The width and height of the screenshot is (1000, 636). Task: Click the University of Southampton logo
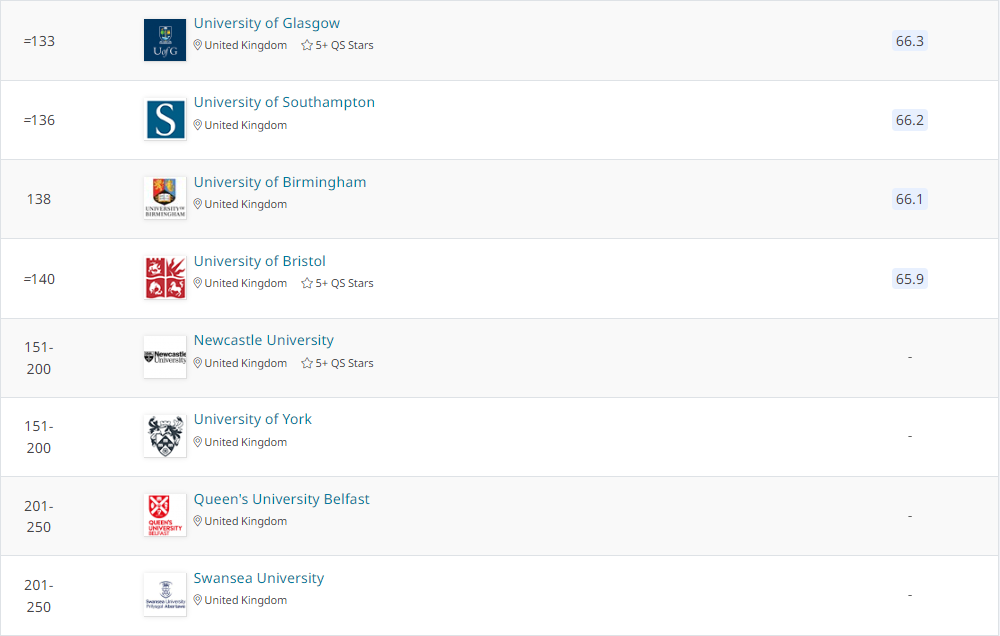click(165, 119)
